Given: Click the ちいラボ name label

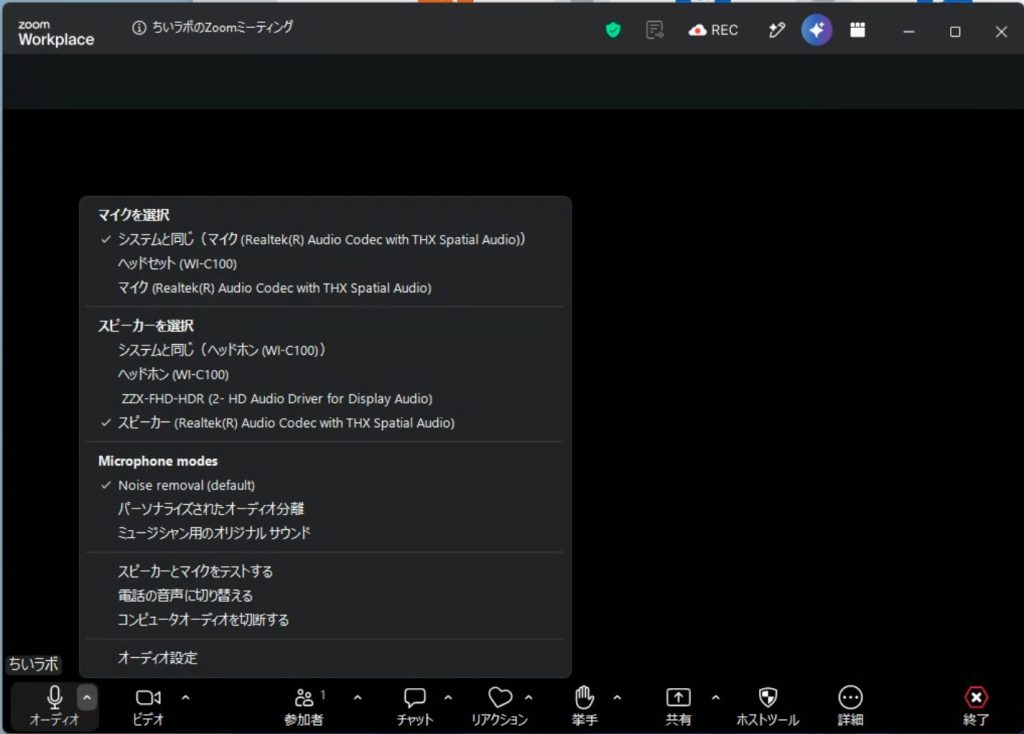Looking at the screenshot, I should click(x=33, y=664).
